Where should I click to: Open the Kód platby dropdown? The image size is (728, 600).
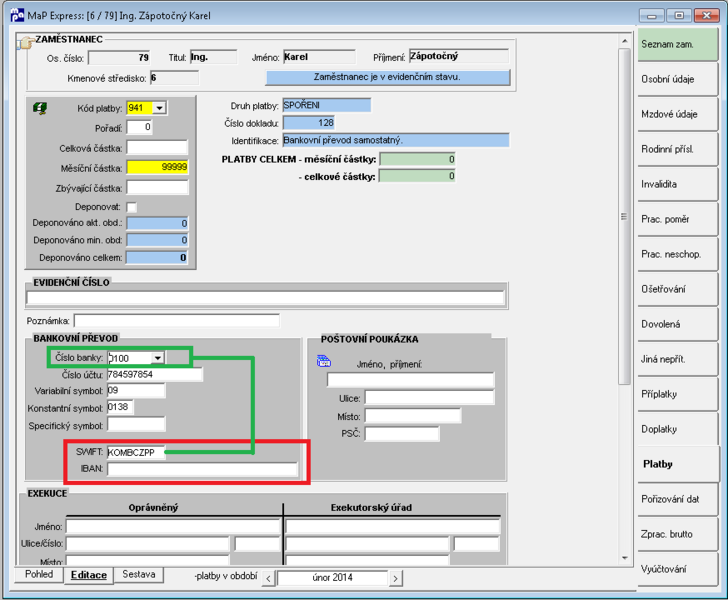(159, 108)
